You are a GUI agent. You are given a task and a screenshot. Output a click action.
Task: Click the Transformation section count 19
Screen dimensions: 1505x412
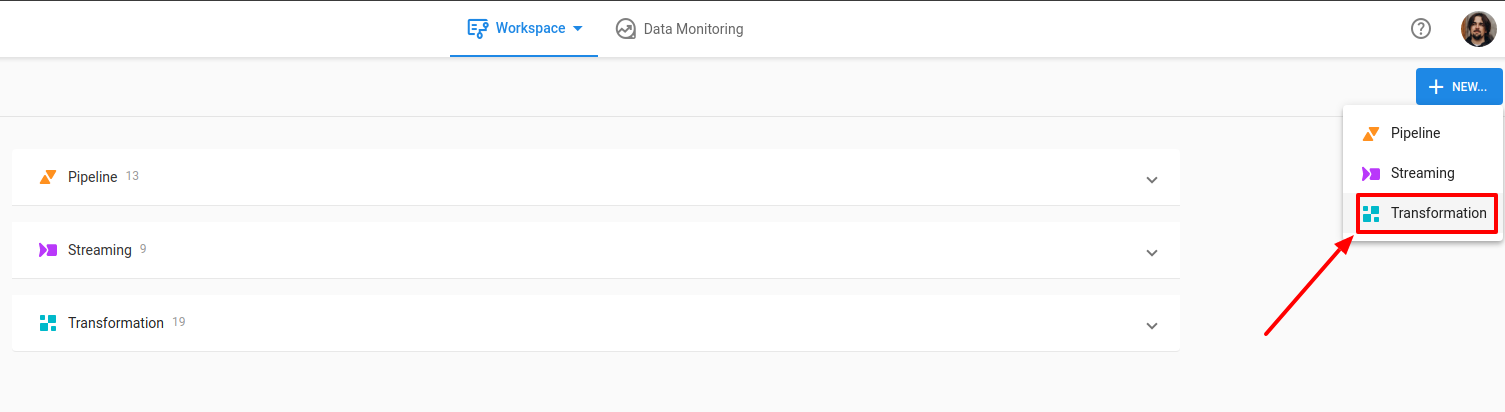179,322
